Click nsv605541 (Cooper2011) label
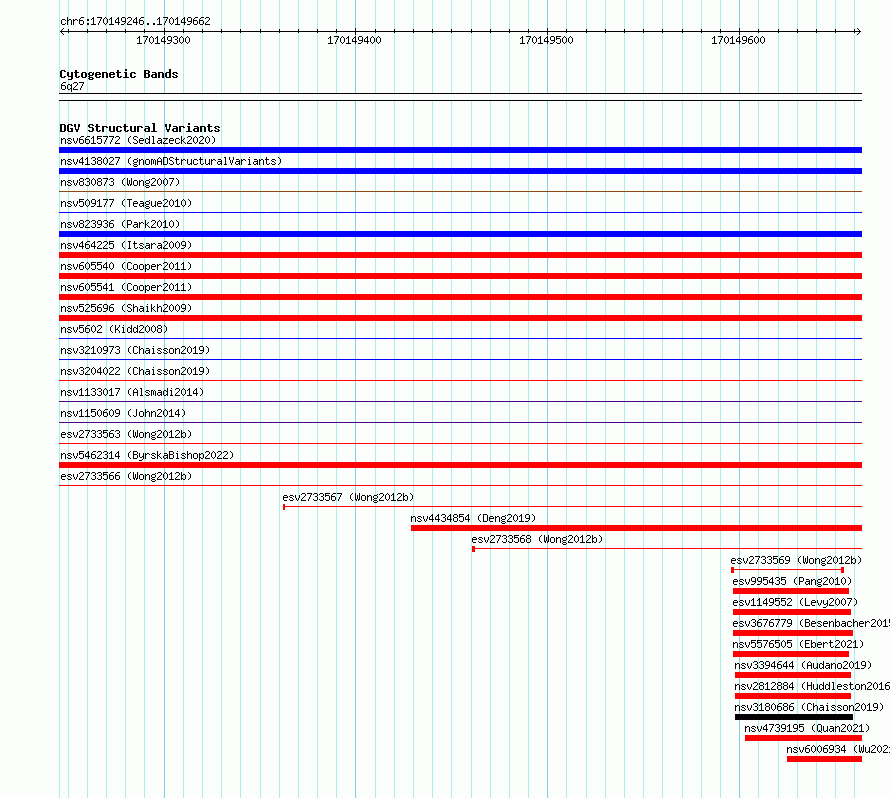 (x=126, y=287)
